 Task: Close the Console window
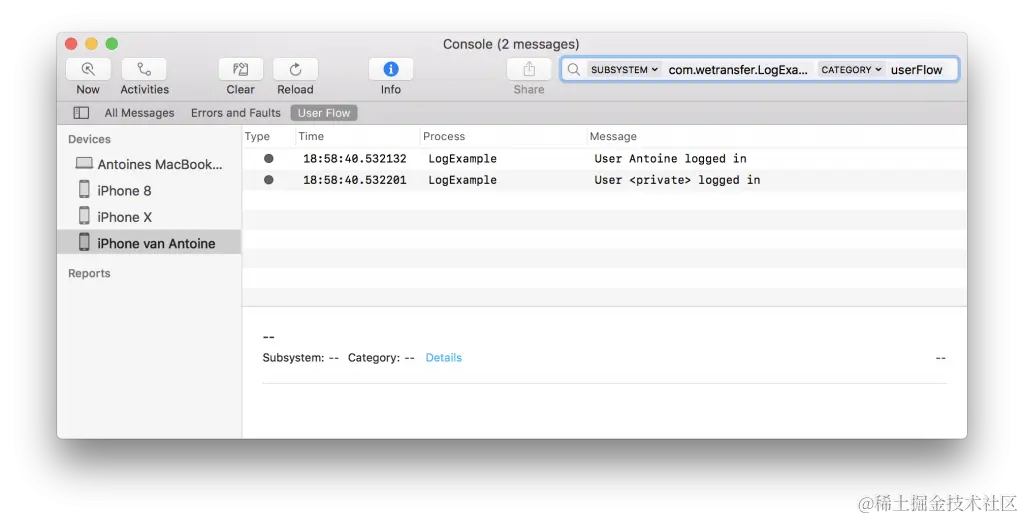click(71, 44)
